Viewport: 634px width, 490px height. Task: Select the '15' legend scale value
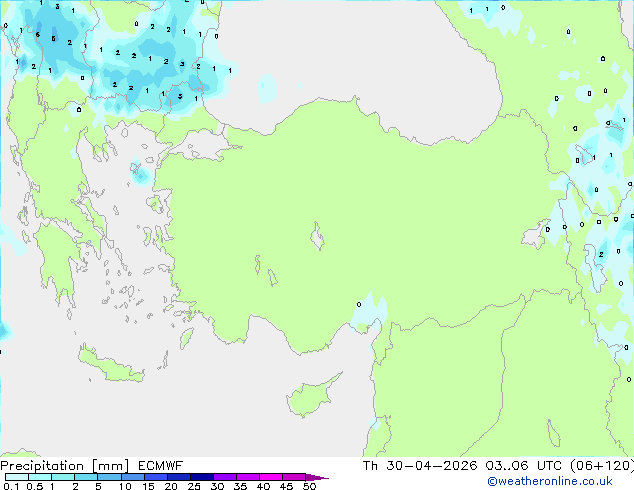pos(148,486)
